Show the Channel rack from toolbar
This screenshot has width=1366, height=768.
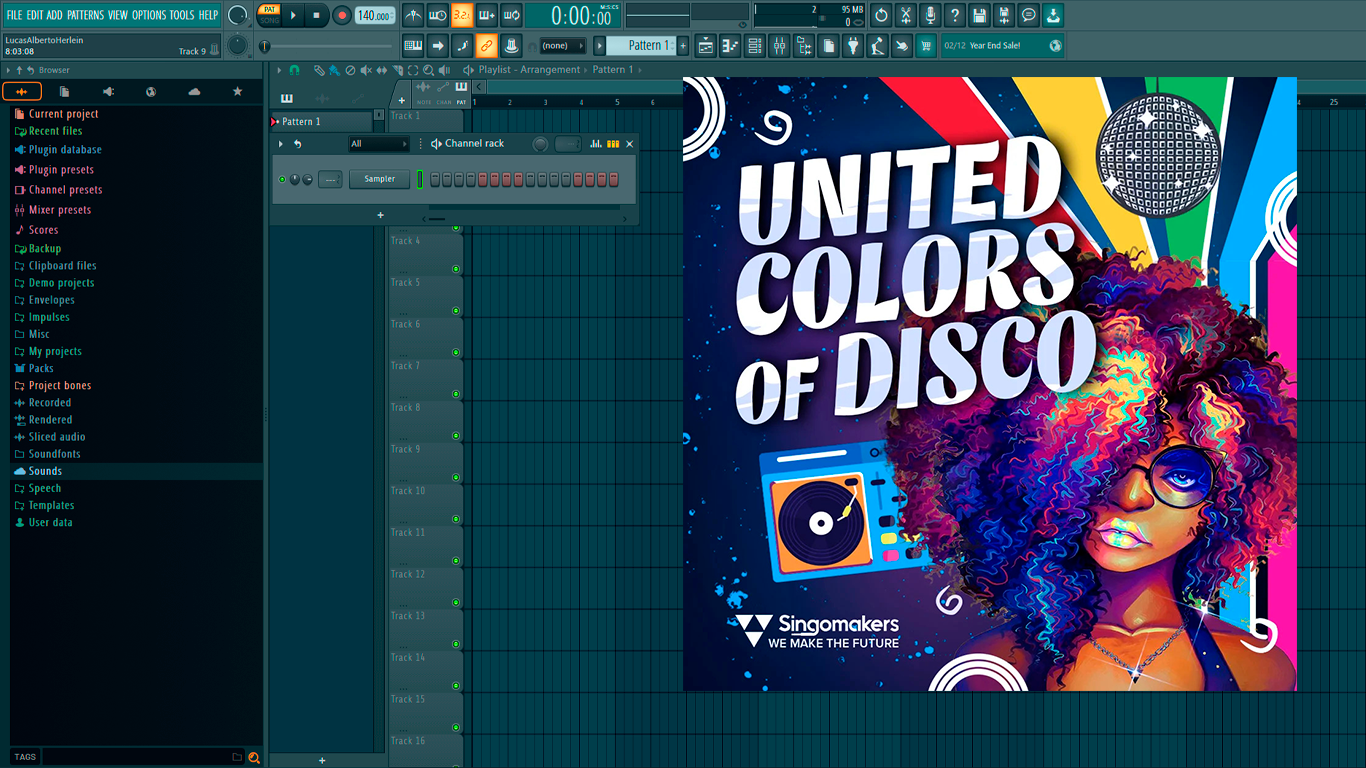(x=755, y=45)
